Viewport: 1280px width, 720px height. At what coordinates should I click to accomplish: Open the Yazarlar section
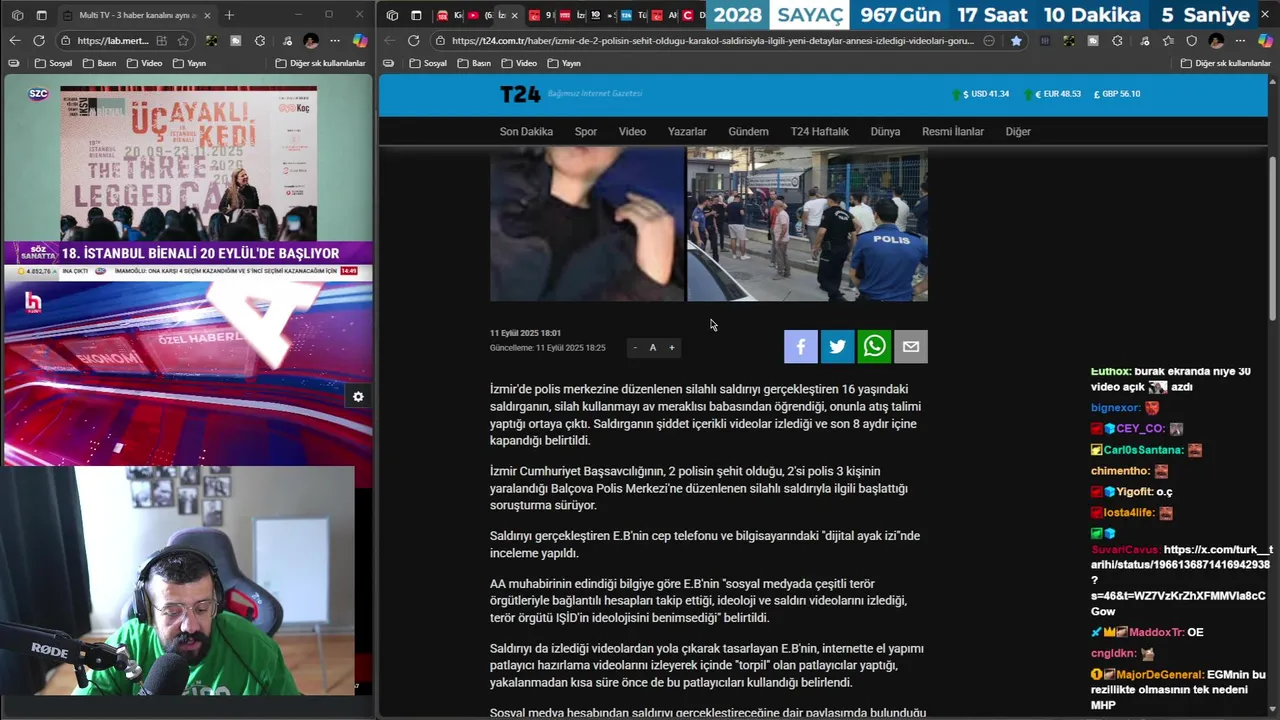[x=687, y=131]
